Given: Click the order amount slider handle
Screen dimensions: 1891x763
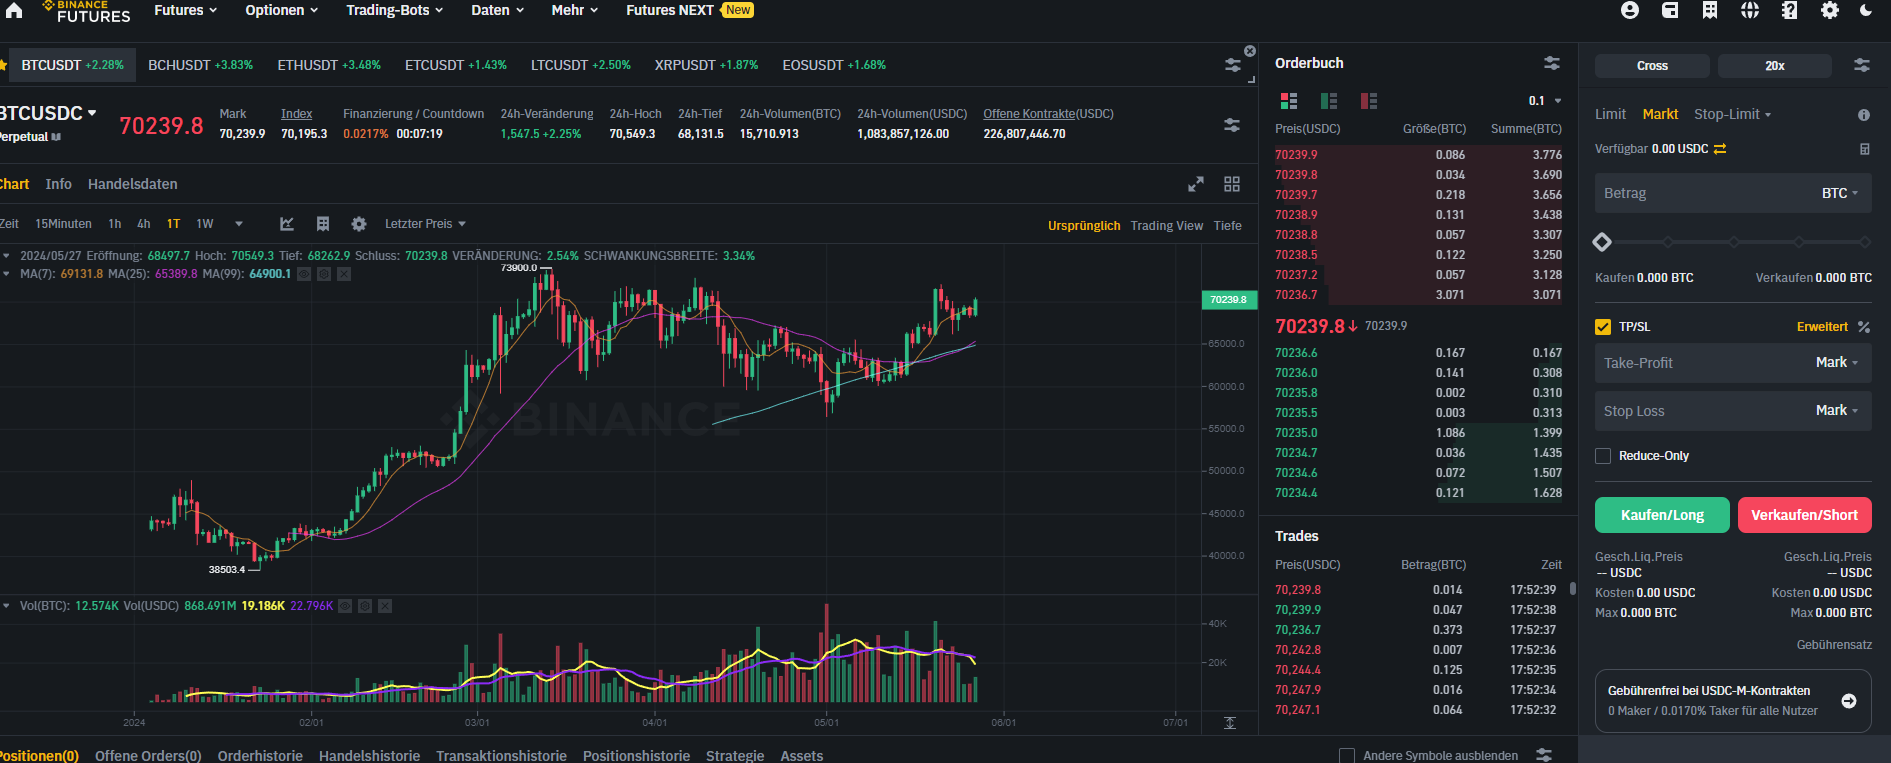Looking at the screenshot, I should [1602, 242].
